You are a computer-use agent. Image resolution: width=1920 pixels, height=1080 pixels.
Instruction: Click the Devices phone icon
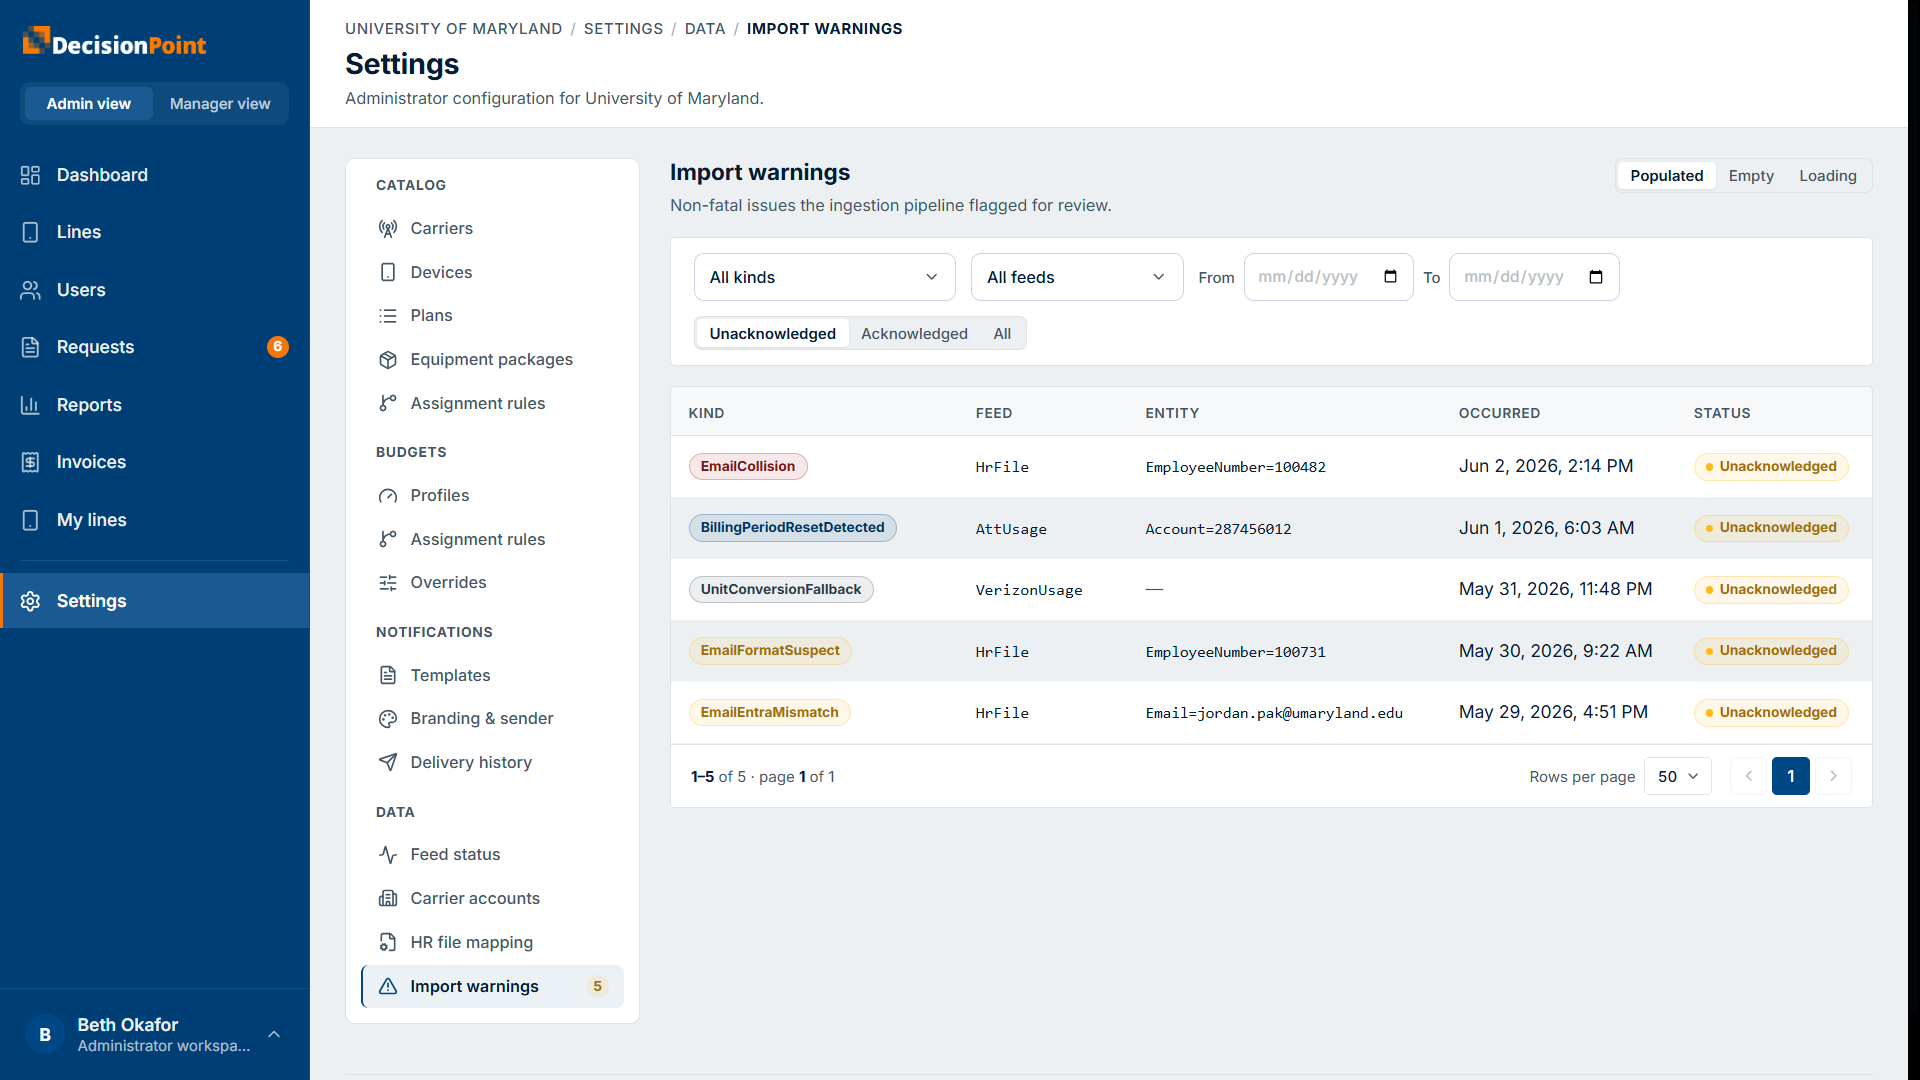pyautogui.click(x=388, y=272)
